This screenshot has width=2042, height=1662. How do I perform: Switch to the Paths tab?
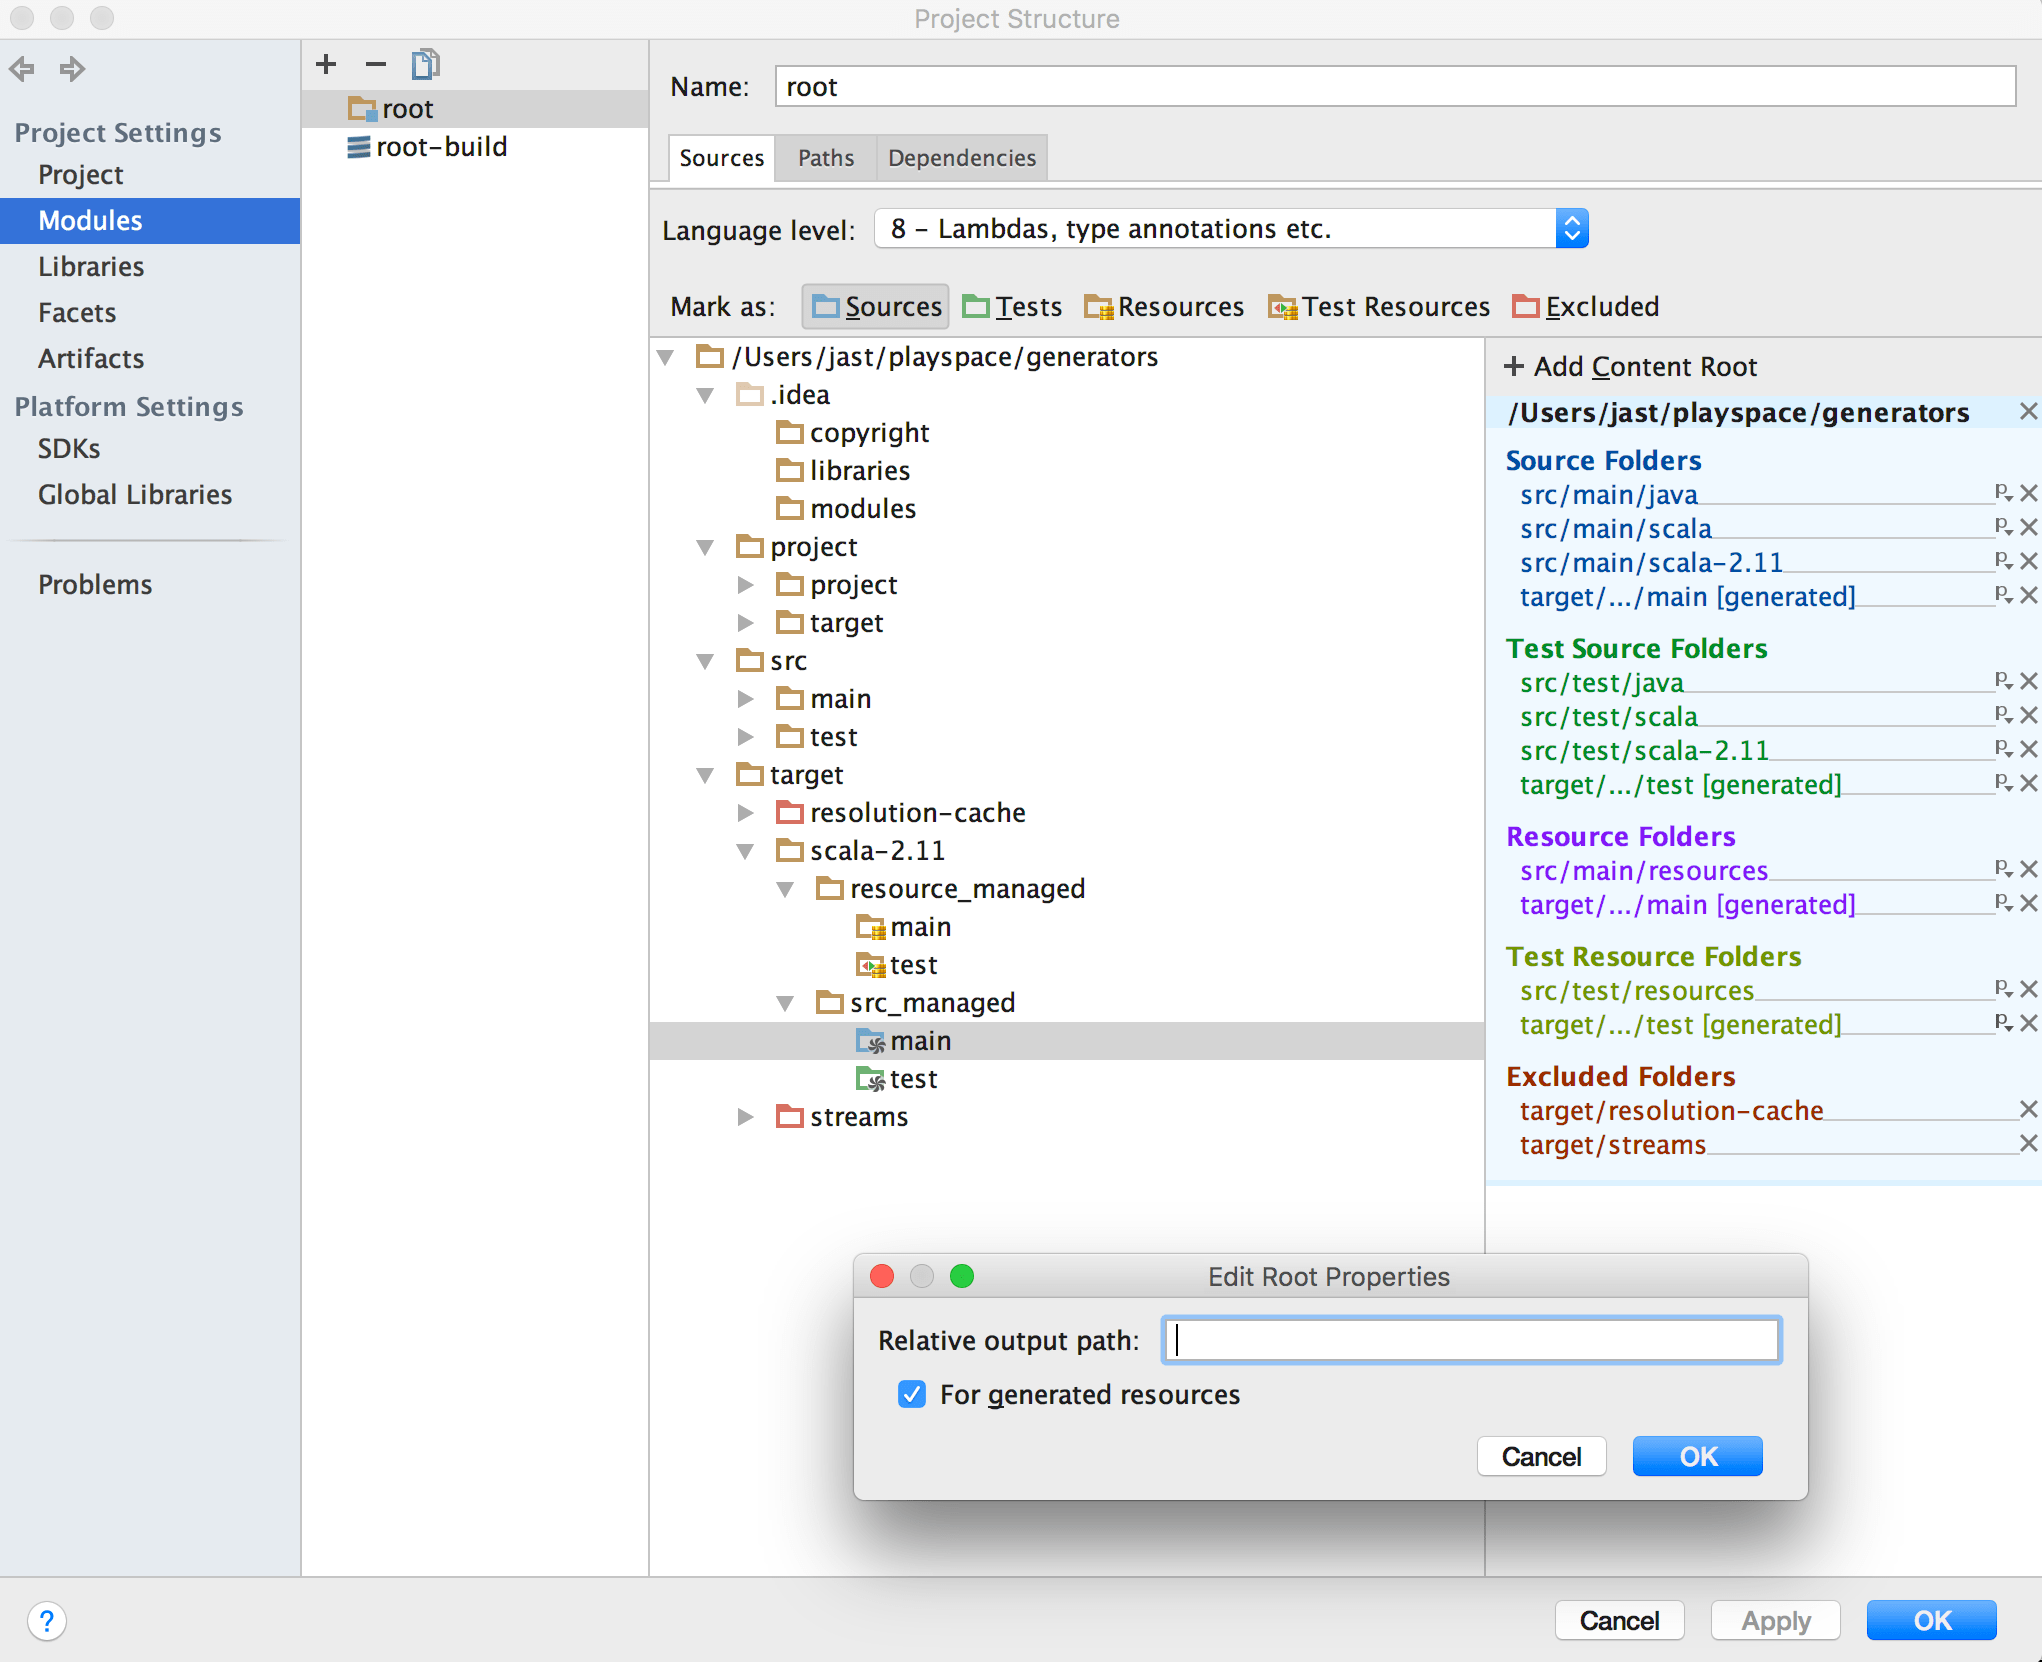[825, 157]
